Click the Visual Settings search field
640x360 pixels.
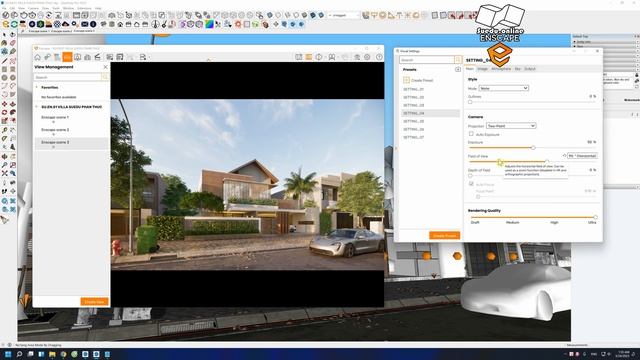coord(427,60)
